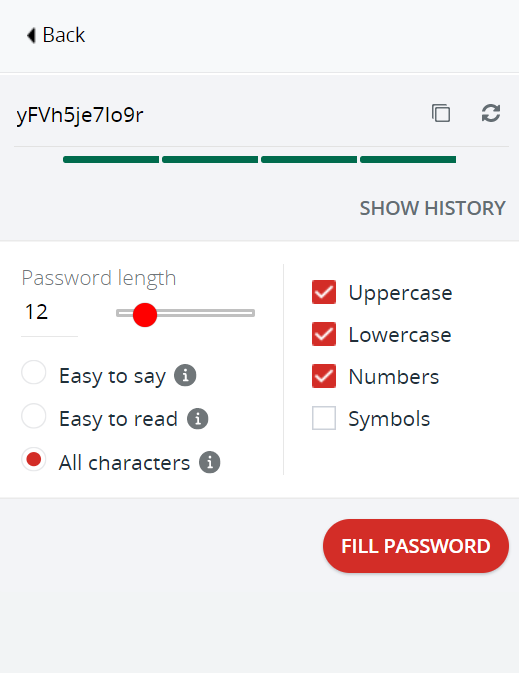The image size is (519, 676).
Task: Open SHOW HISTORY link
Action: point(432,208)
